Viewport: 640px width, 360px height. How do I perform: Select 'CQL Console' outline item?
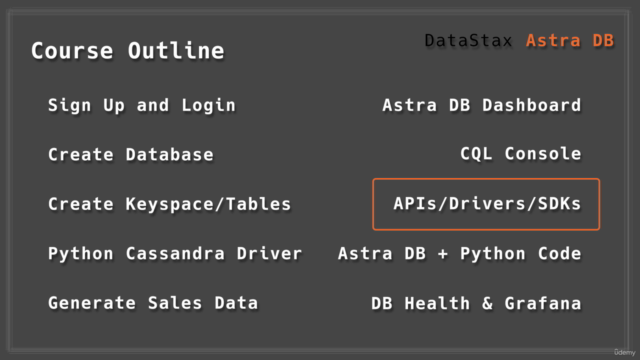point(521,154)
